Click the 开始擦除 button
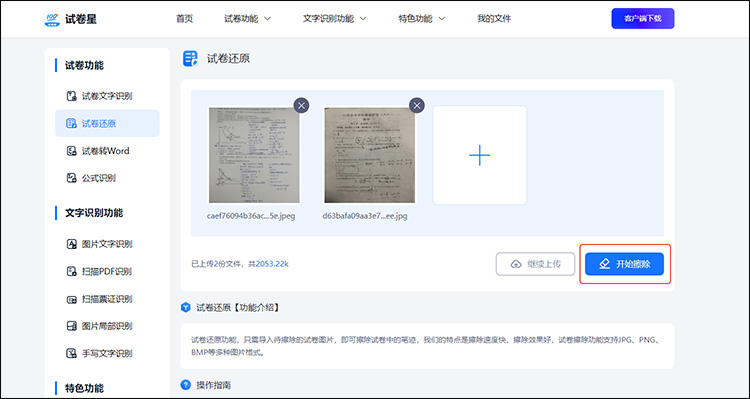 coord(624,264)
